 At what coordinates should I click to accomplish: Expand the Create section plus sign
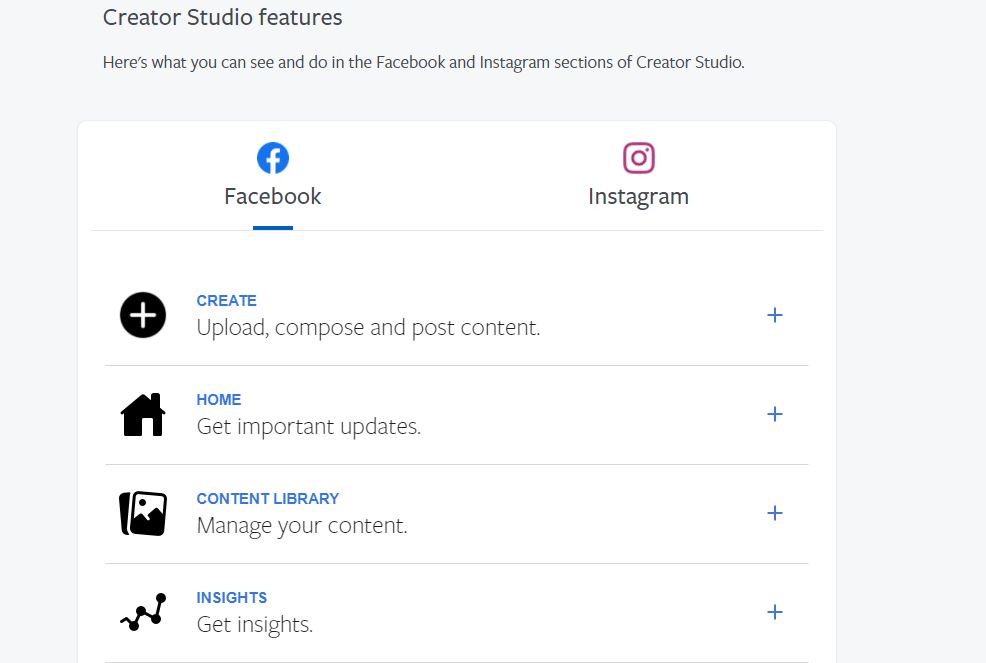775,315
